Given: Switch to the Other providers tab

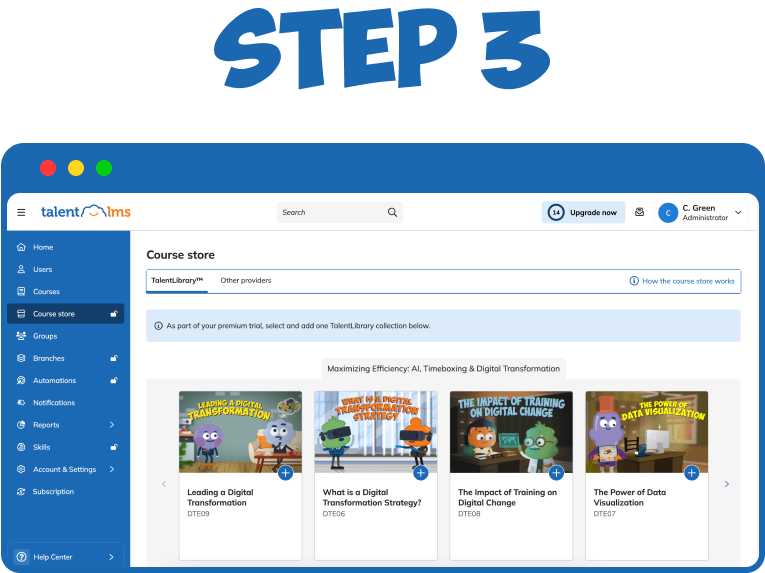Looking at the screenshot, I should (x=246, y=281).
